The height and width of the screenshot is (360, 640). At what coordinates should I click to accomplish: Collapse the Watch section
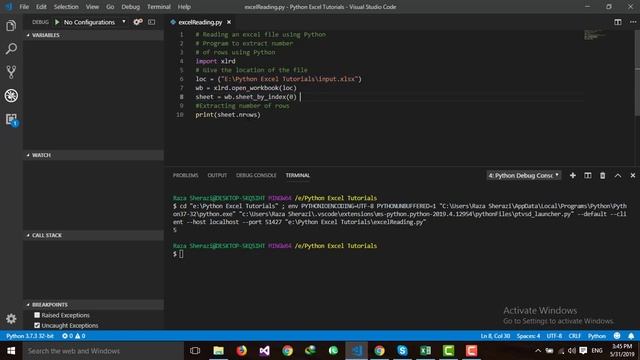pos(93,155)
